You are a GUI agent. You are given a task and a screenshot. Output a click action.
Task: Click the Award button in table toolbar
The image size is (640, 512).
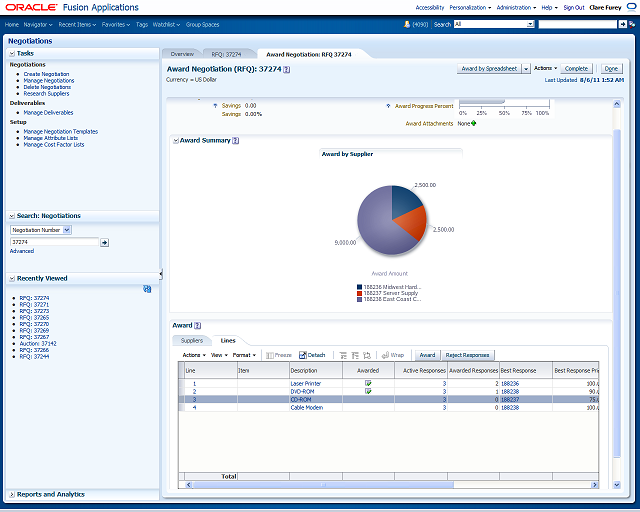427,355
